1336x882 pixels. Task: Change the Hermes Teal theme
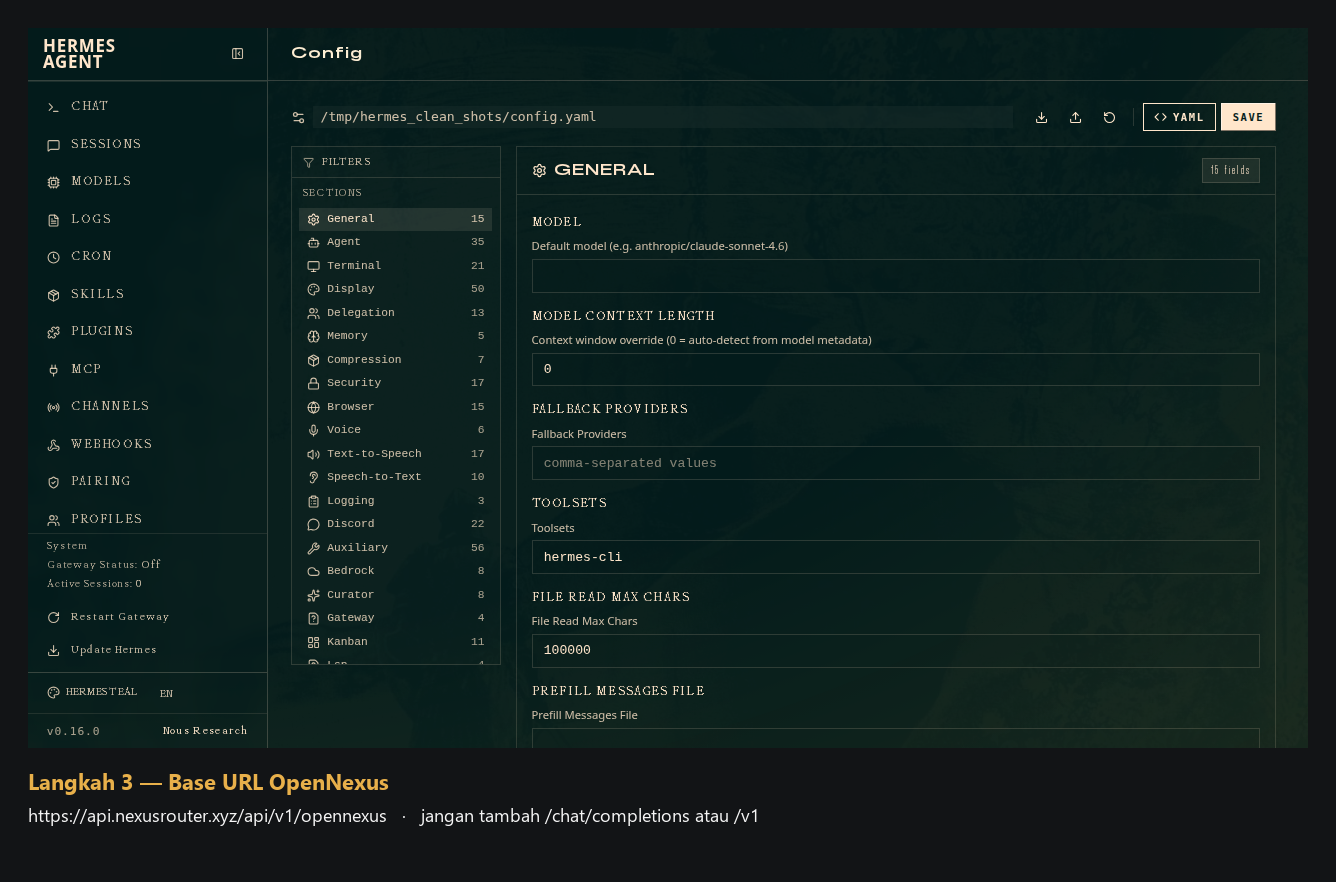(92, 693)
